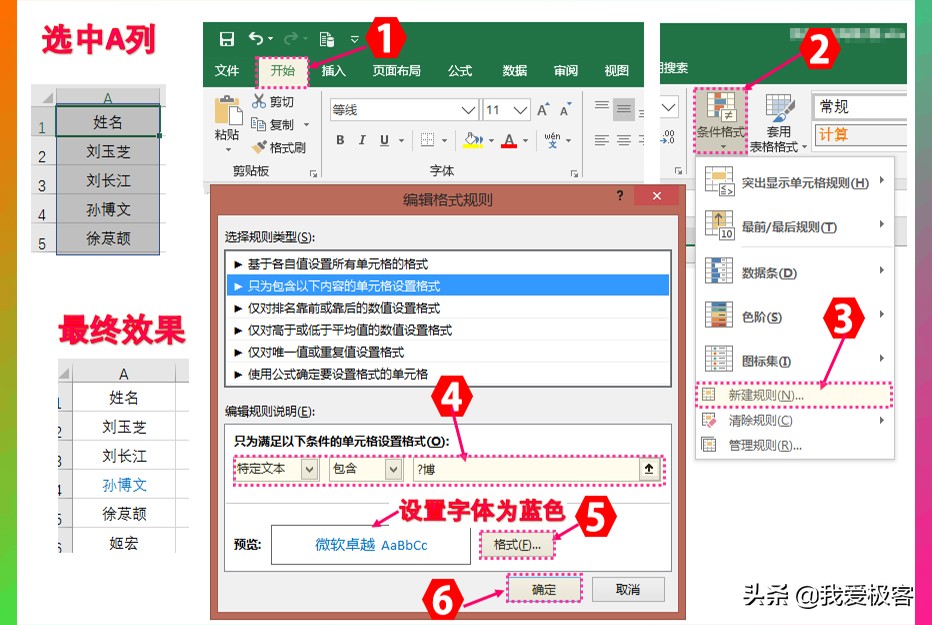Select rule type 仅对唯一值或重复值设置格式
The image size is (932, 625).
pyautogui.click(x=448, y=352)
